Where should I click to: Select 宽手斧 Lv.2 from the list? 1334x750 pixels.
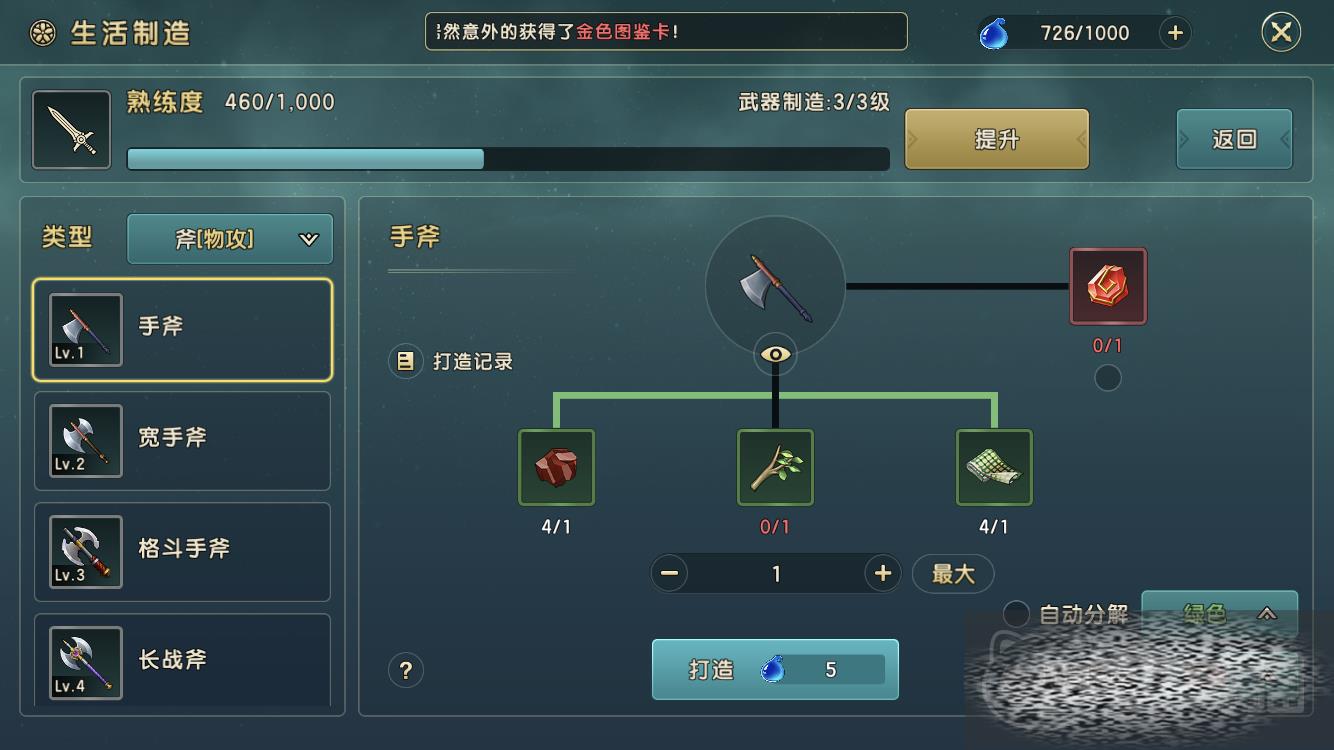(182, 441)
